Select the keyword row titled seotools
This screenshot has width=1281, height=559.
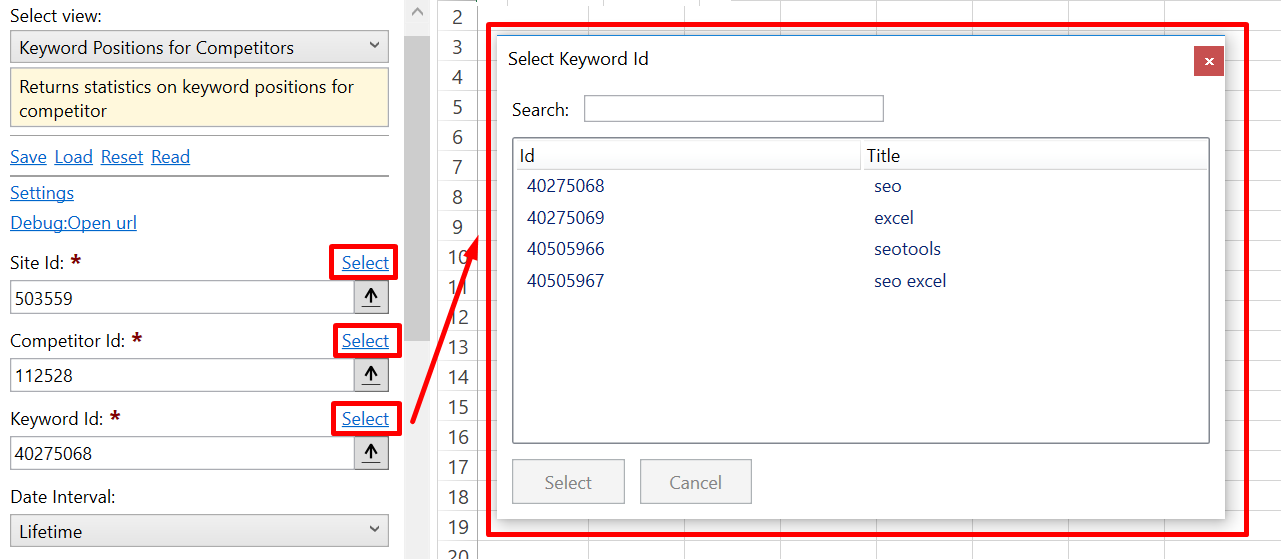point(860,249)
